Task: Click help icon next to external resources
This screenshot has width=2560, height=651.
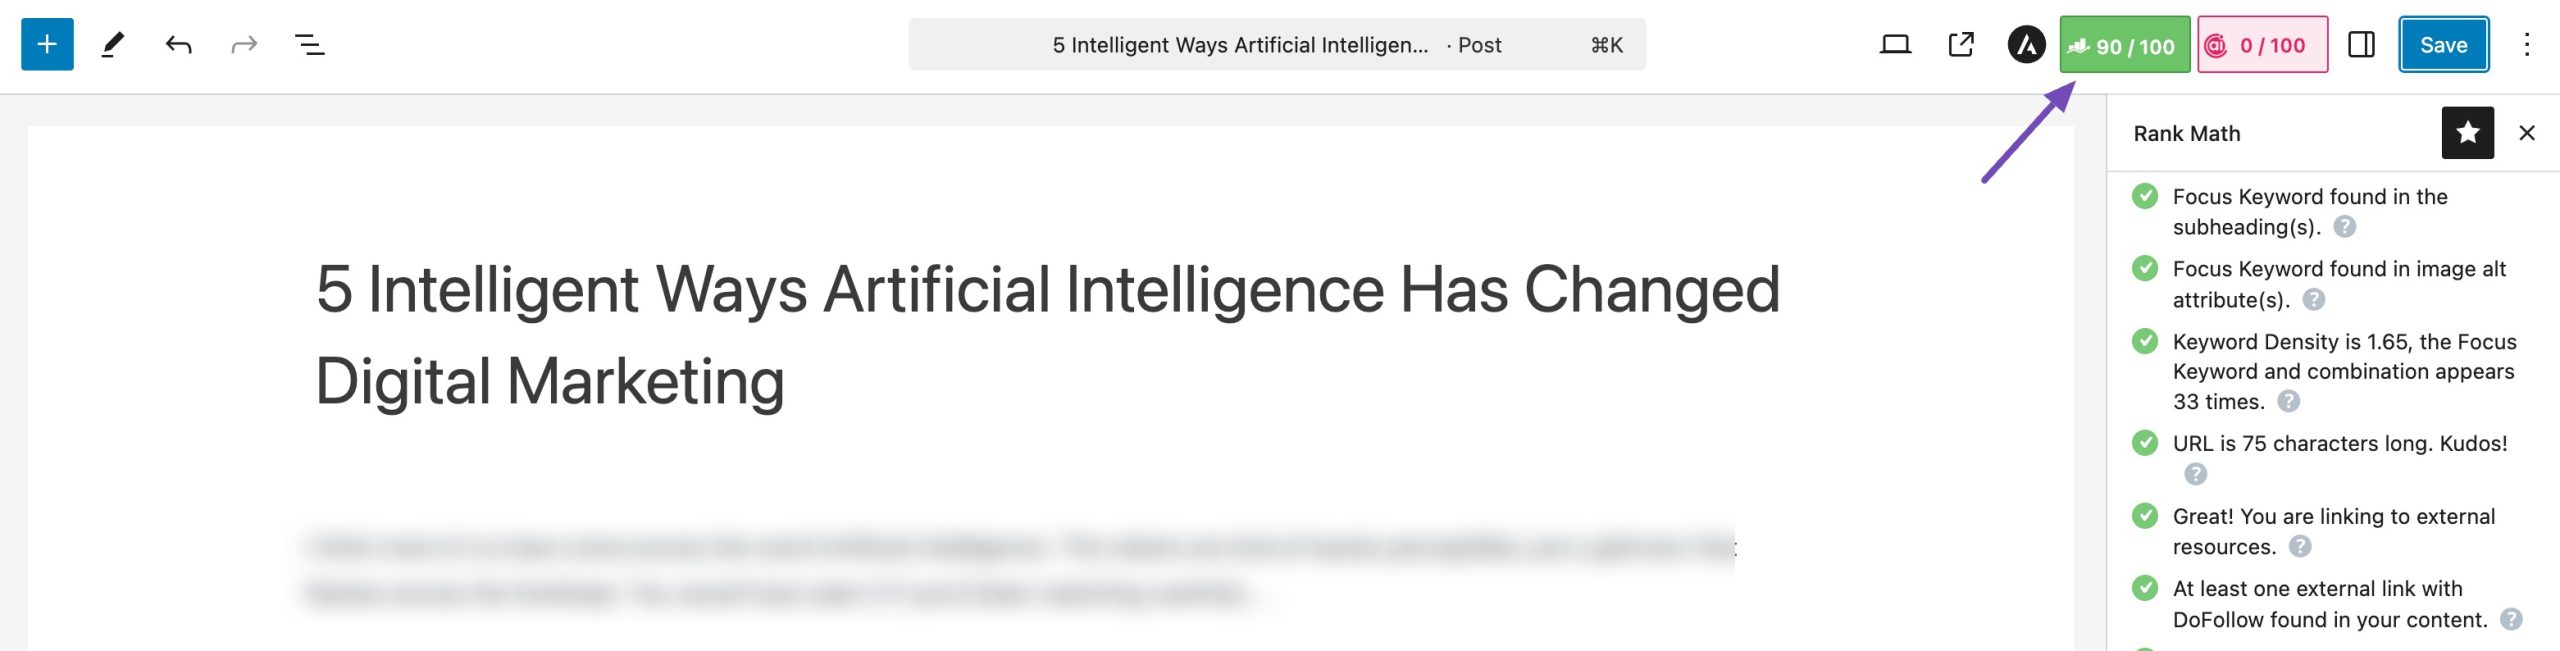Action: 2300,547
